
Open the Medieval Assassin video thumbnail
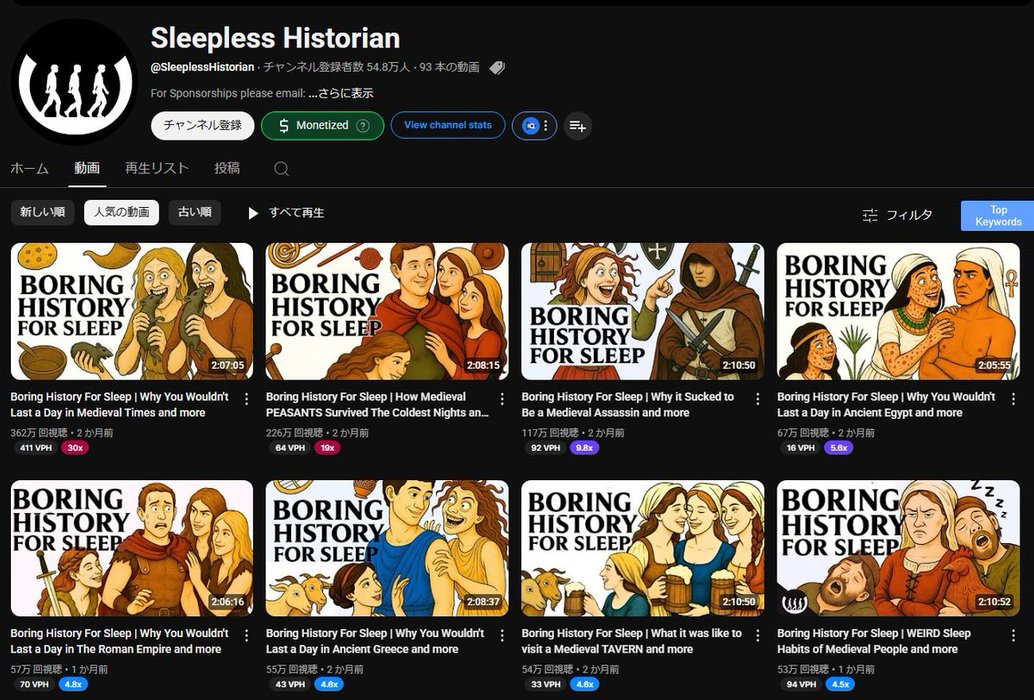643,311
